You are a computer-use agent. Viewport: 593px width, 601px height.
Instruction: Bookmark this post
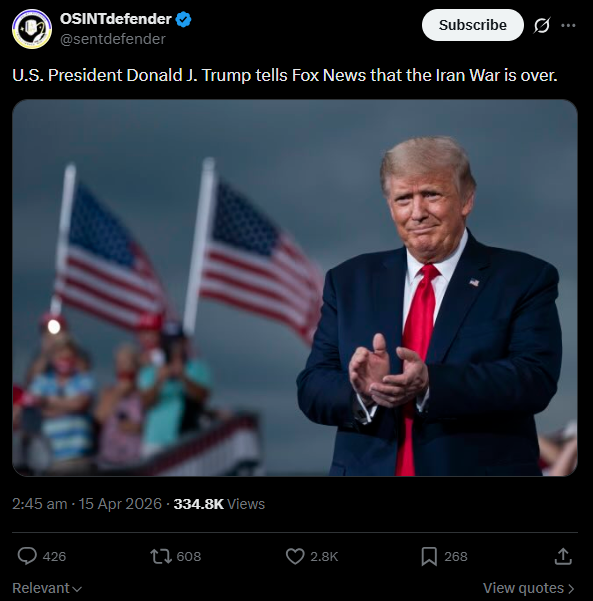point(429,557)
